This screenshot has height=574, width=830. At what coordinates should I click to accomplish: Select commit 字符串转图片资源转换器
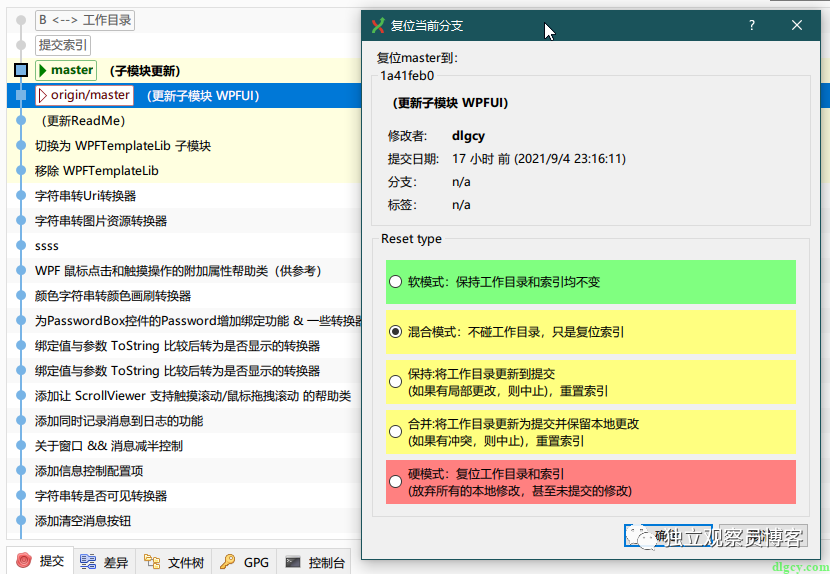point(184,221)
